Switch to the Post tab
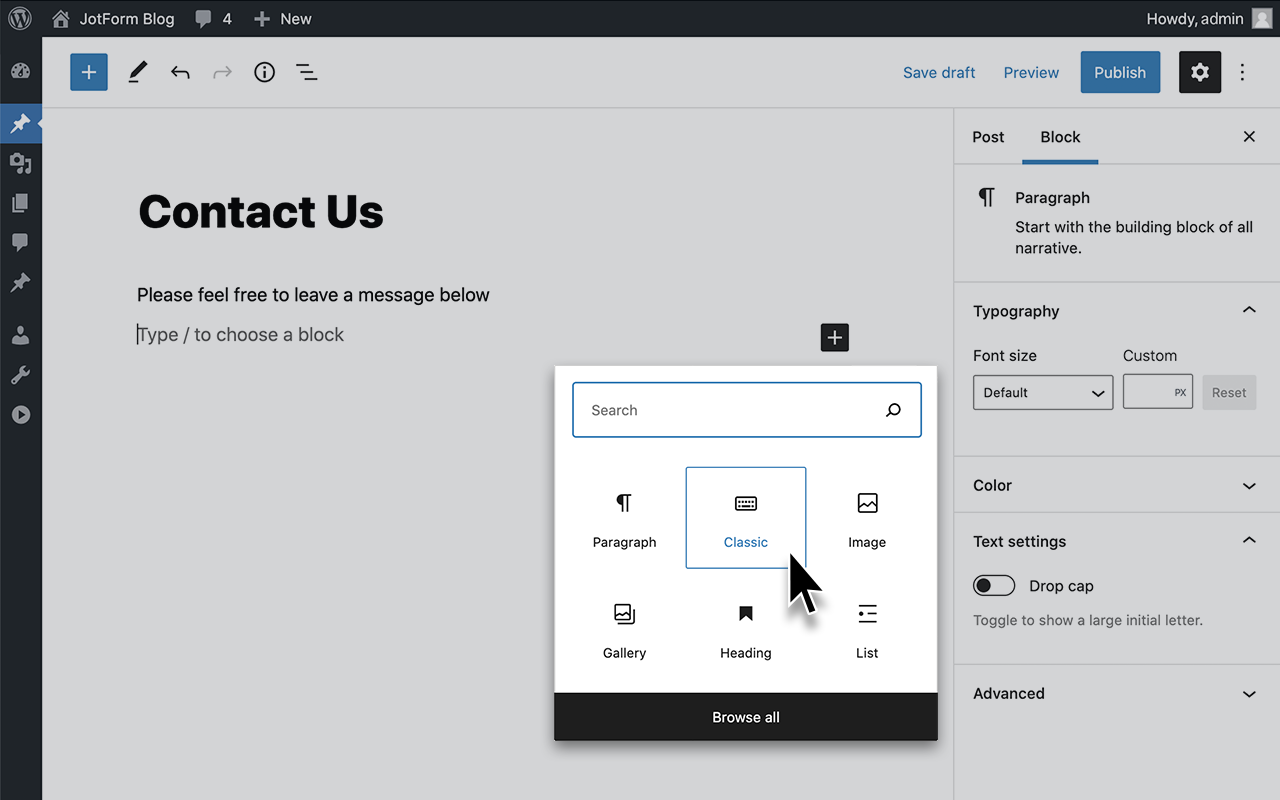 pos(987,137)
